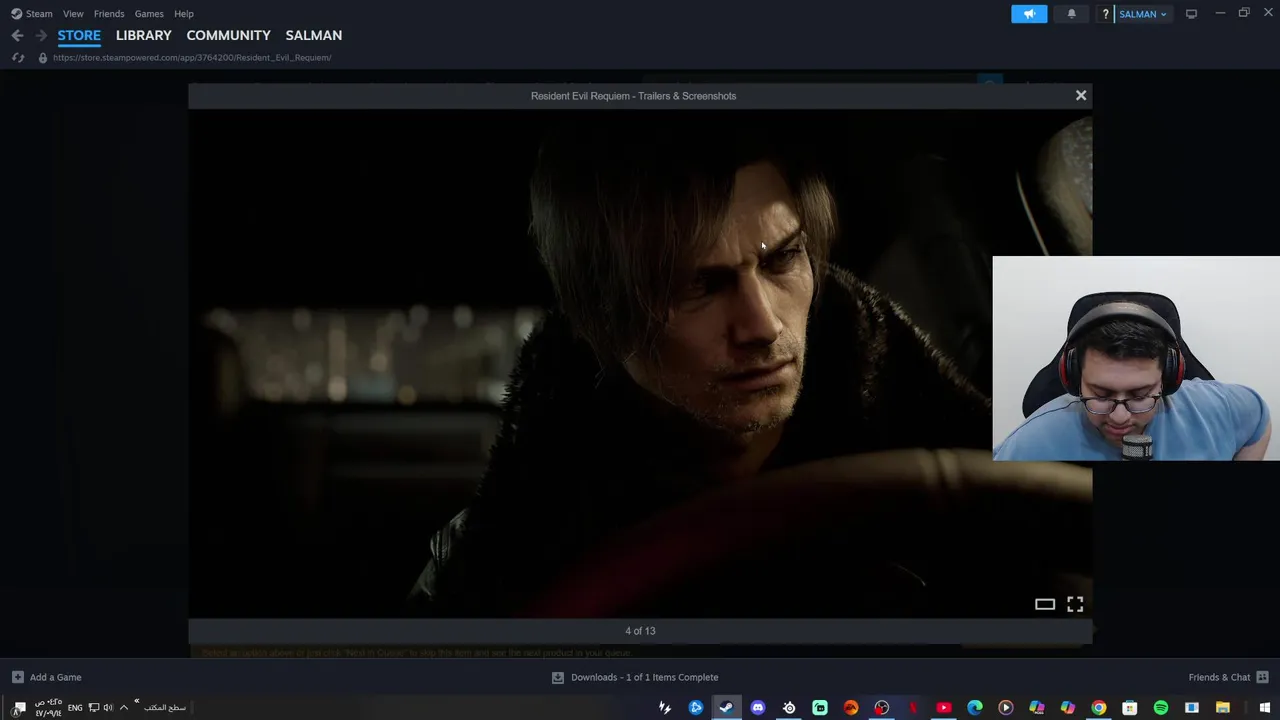Open Friends & Chat
The image size is (1280, 720).
coord(1228,677)
